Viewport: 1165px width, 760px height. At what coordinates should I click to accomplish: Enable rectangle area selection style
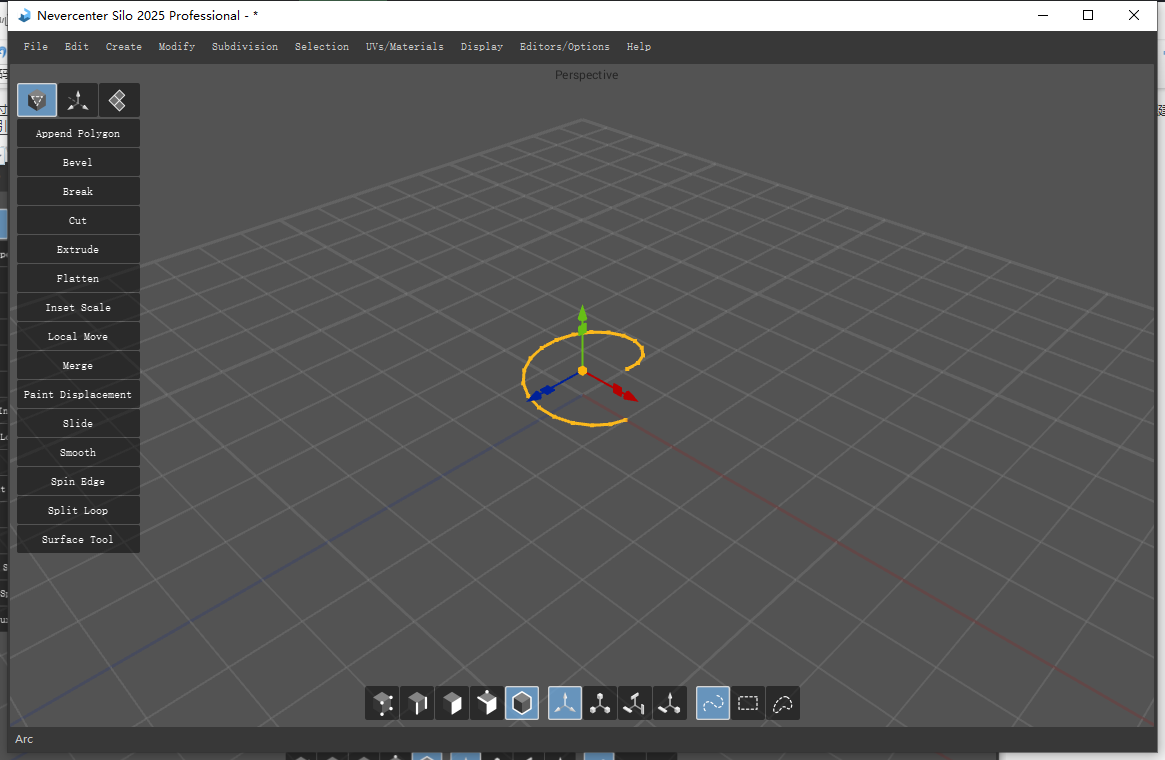coord(748,704)
